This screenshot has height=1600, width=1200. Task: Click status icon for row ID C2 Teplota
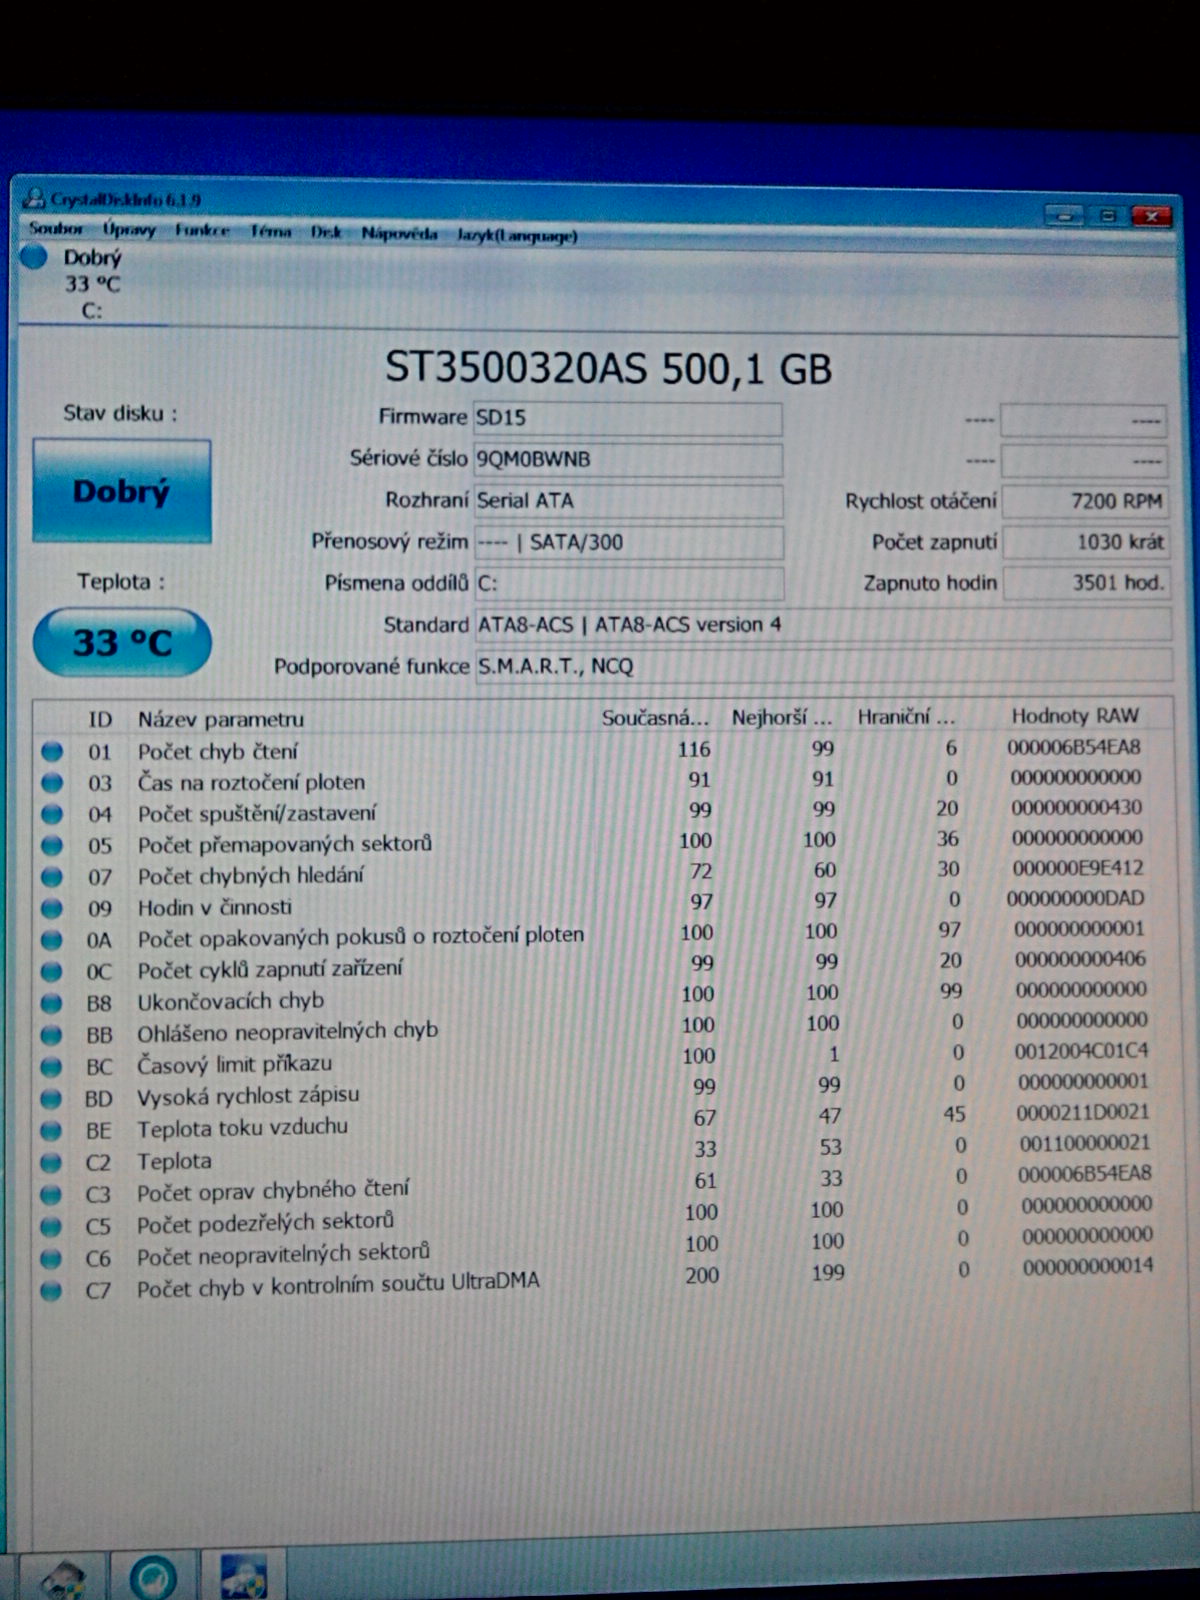[51, 1163]
